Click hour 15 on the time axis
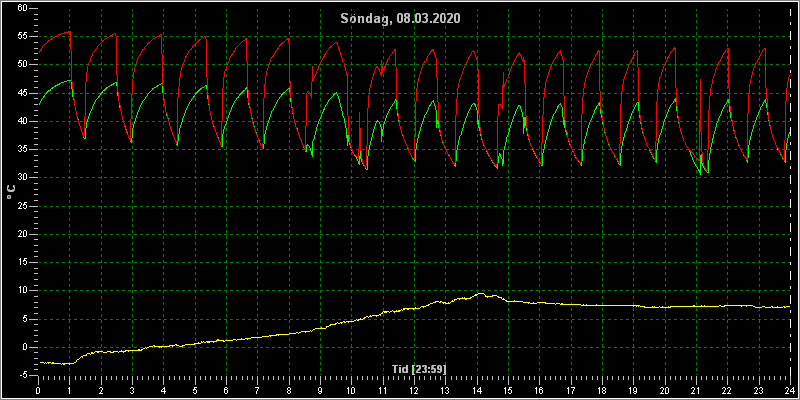 click(x=508, y=390)
